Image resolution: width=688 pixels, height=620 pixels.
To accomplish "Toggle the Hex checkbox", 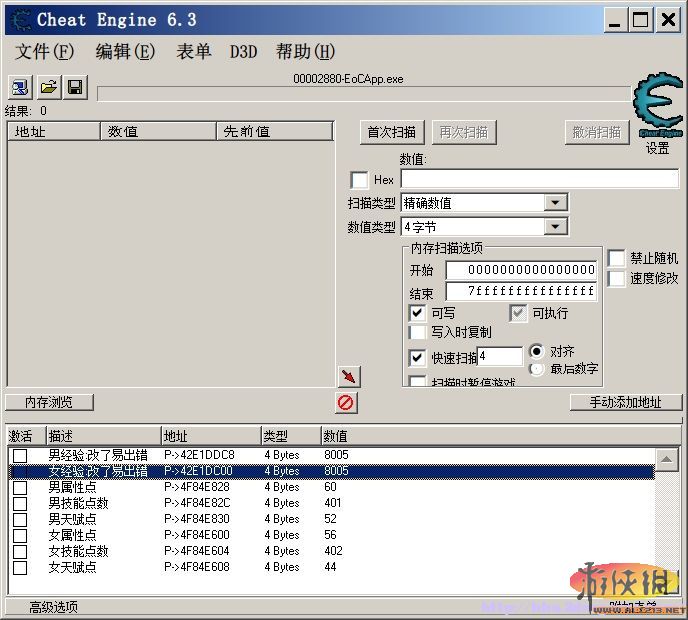I will click(x=359, y=180).
